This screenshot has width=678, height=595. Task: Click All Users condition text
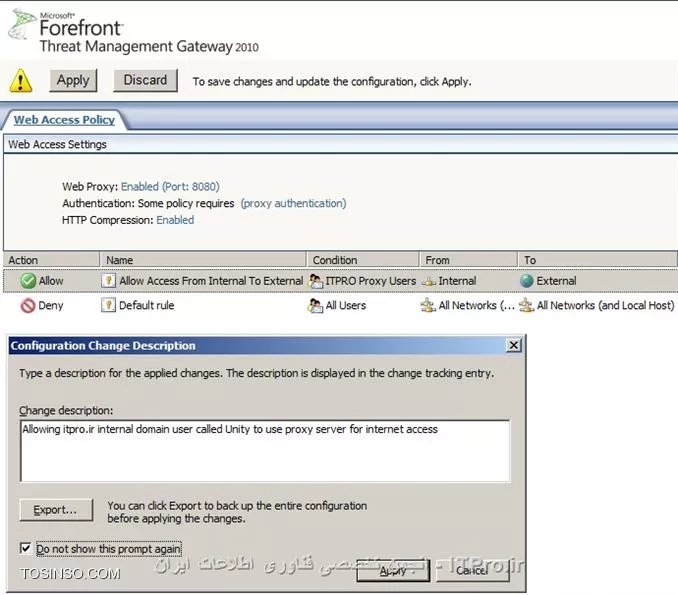point(345,306)
